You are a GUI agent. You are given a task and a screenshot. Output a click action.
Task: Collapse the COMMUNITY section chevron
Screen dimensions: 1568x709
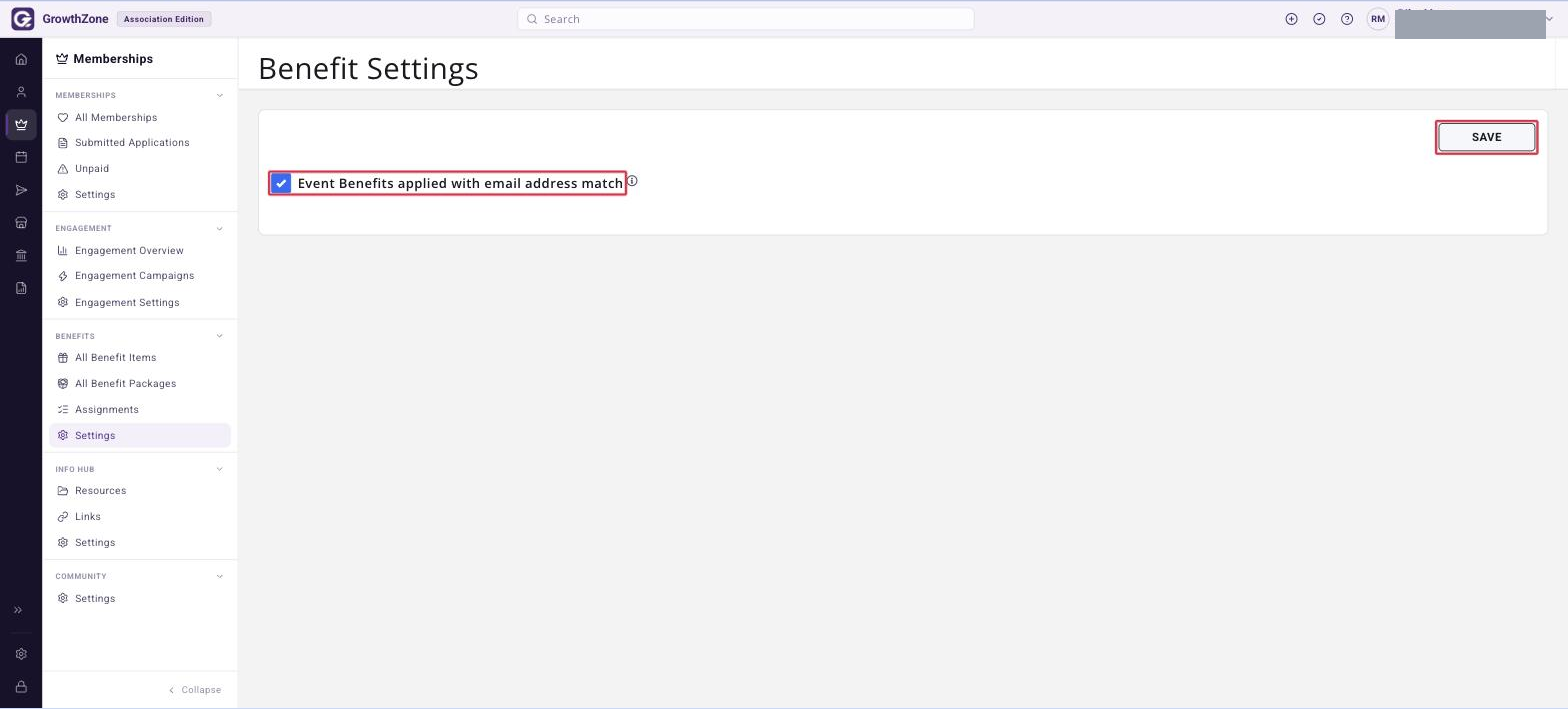point(220,576)
